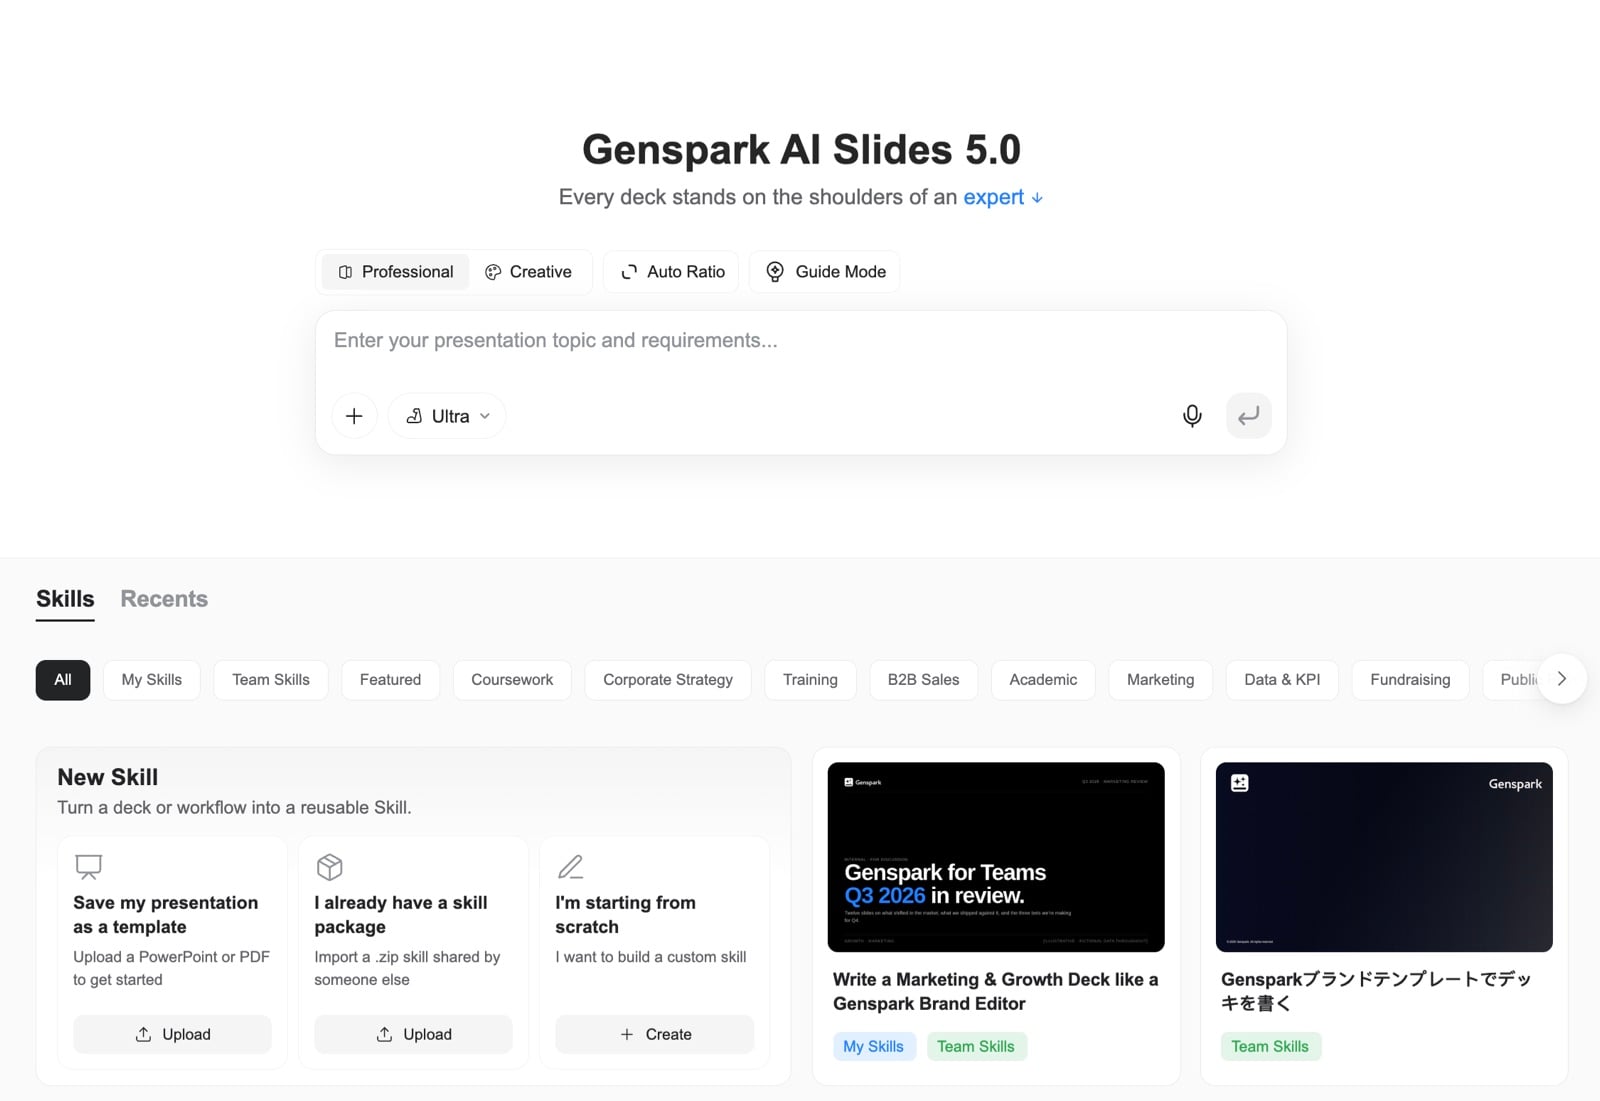This screenshot has width=1600, height=1101.
Task: Click the small arrow next to expert
Action: tap(1037, 198)
